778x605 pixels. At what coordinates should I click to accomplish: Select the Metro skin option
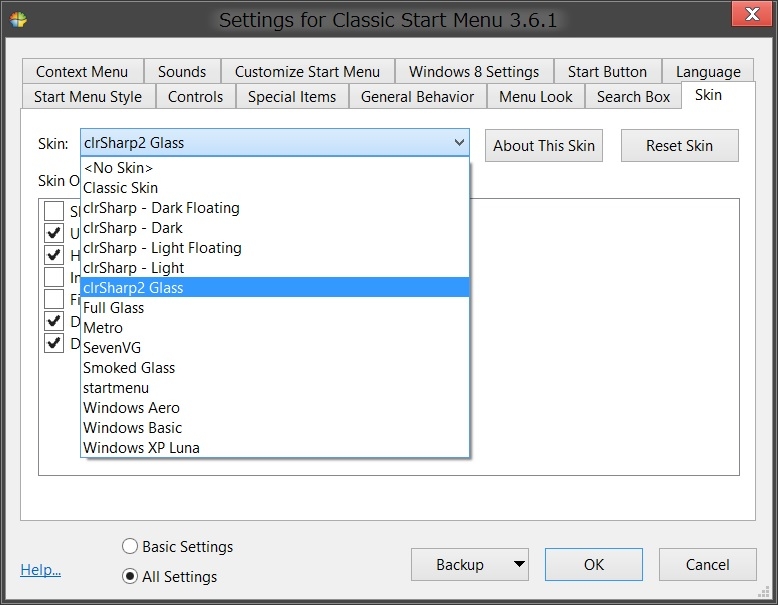(275, 328)
